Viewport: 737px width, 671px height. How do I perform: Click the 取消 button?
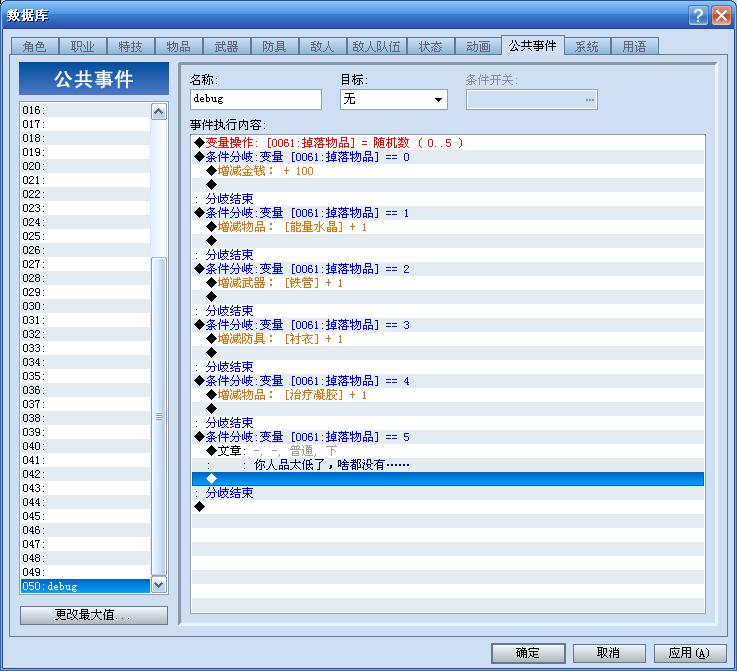click(609, 653)
